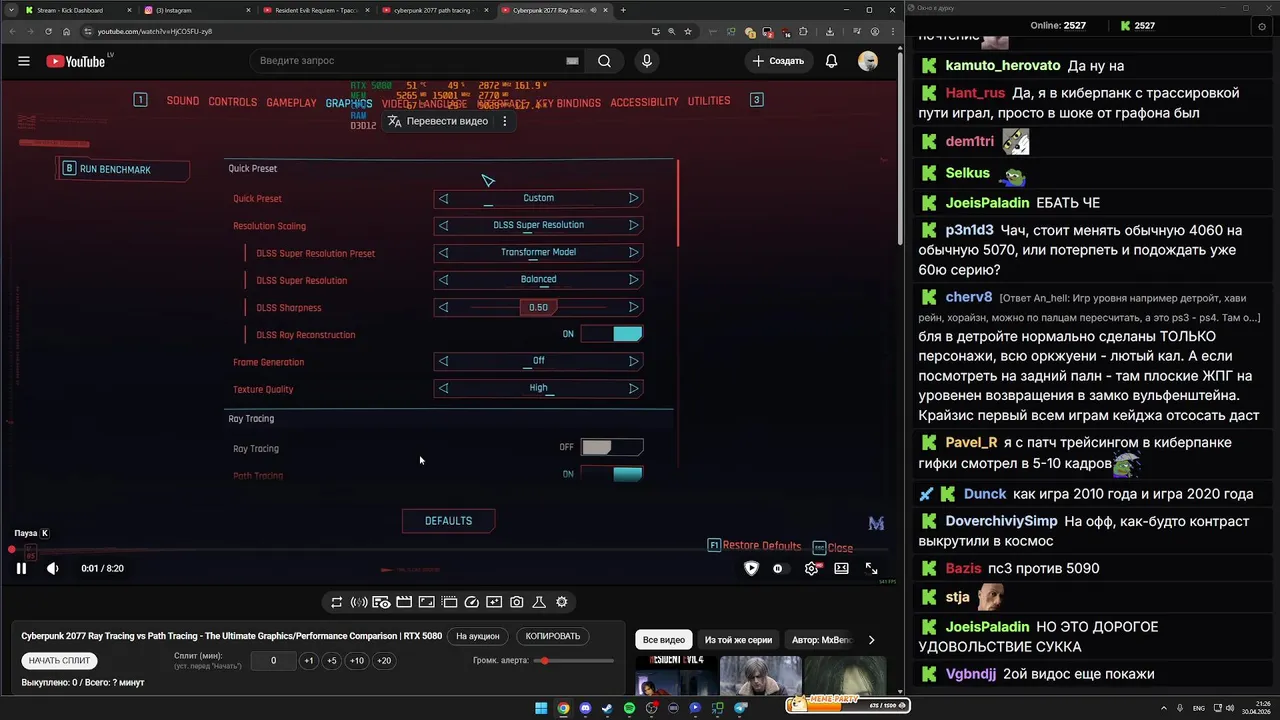Click the КОПИРОВАТЬ button
The image size is (1280, 720).
pyautogui.click(x=552, y=636)
